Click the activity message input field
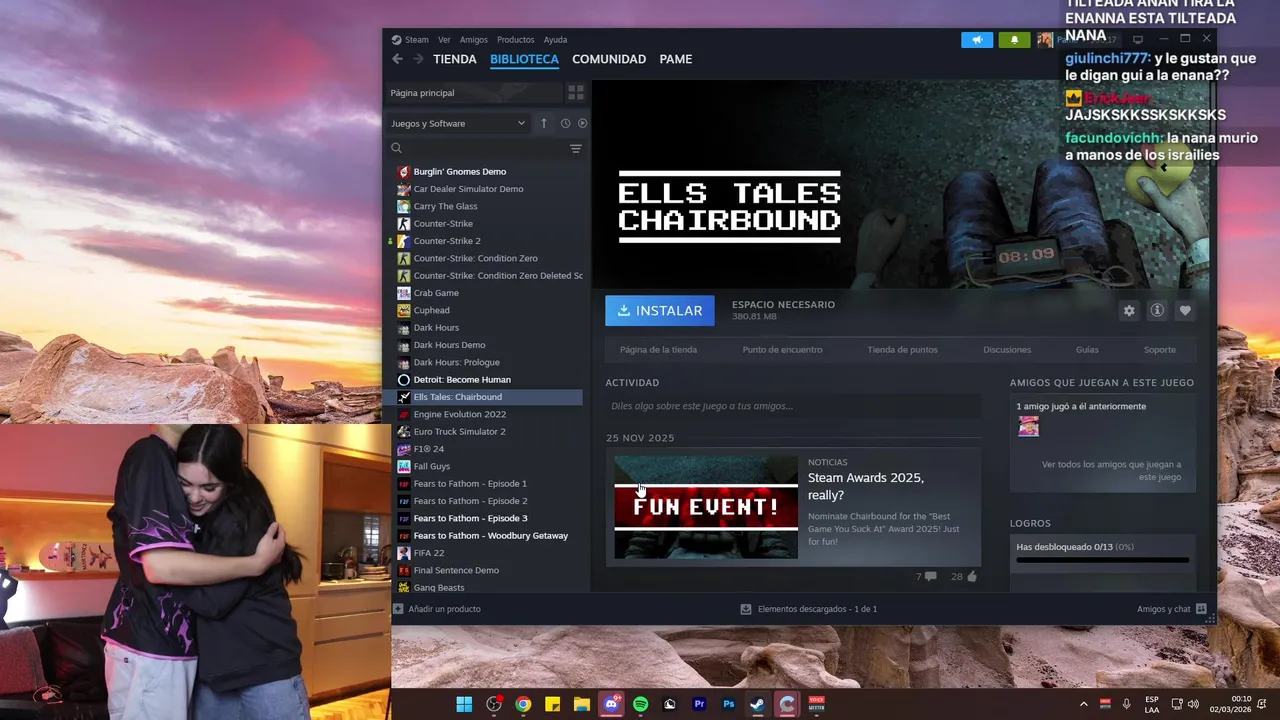The width and height of the screenshot is (1280, 720). click(793, 406)
